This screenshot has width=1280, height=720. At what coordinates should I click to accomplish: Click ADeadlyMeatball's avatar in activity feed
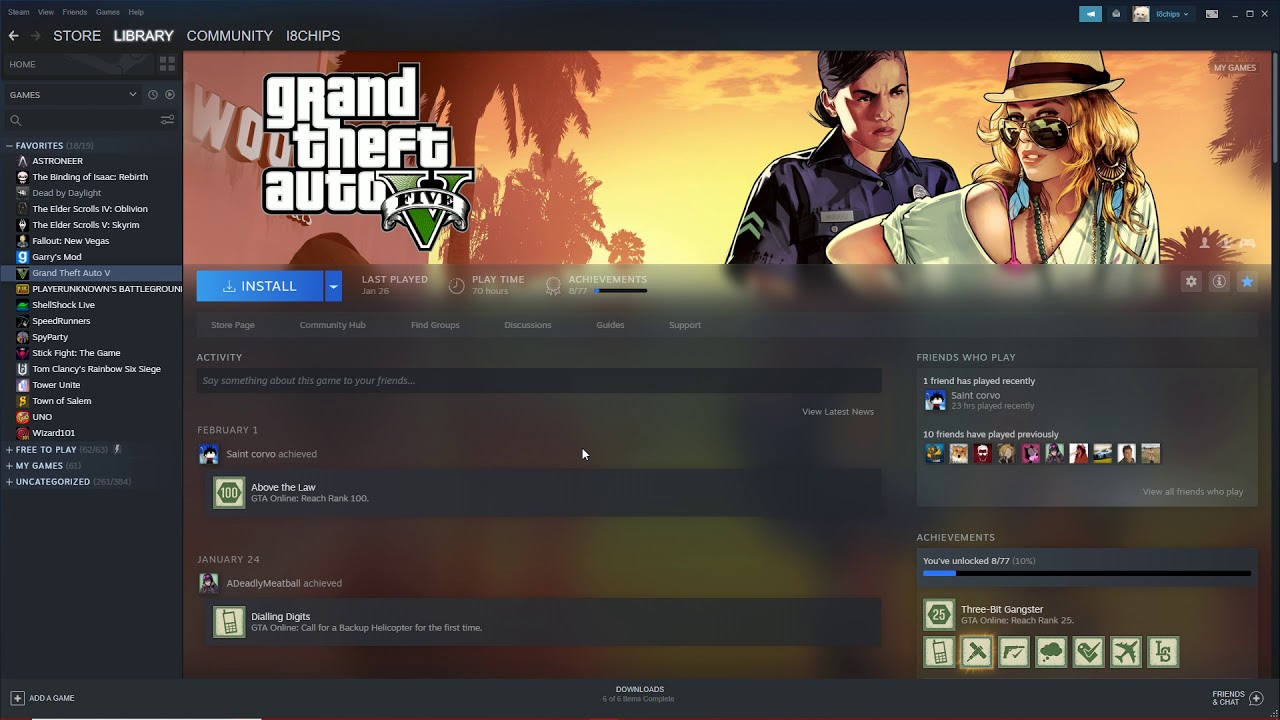(x=209, y=583)
